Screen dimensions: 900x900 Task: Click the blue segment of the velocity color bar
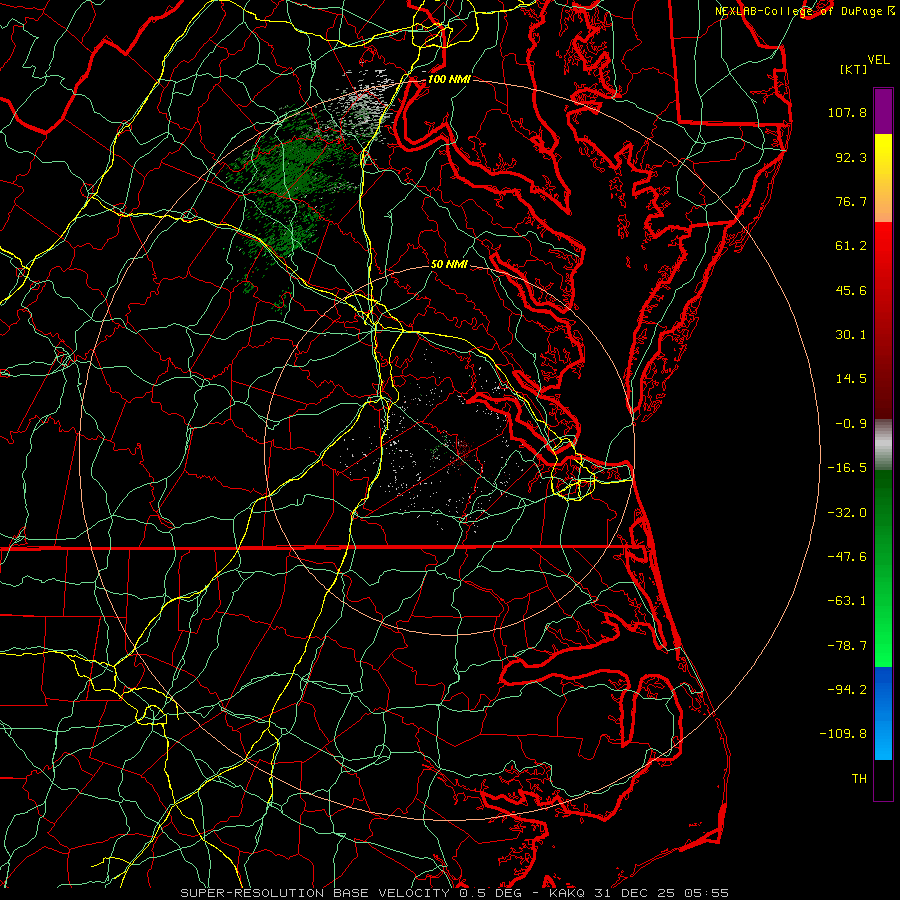(883, 713)
